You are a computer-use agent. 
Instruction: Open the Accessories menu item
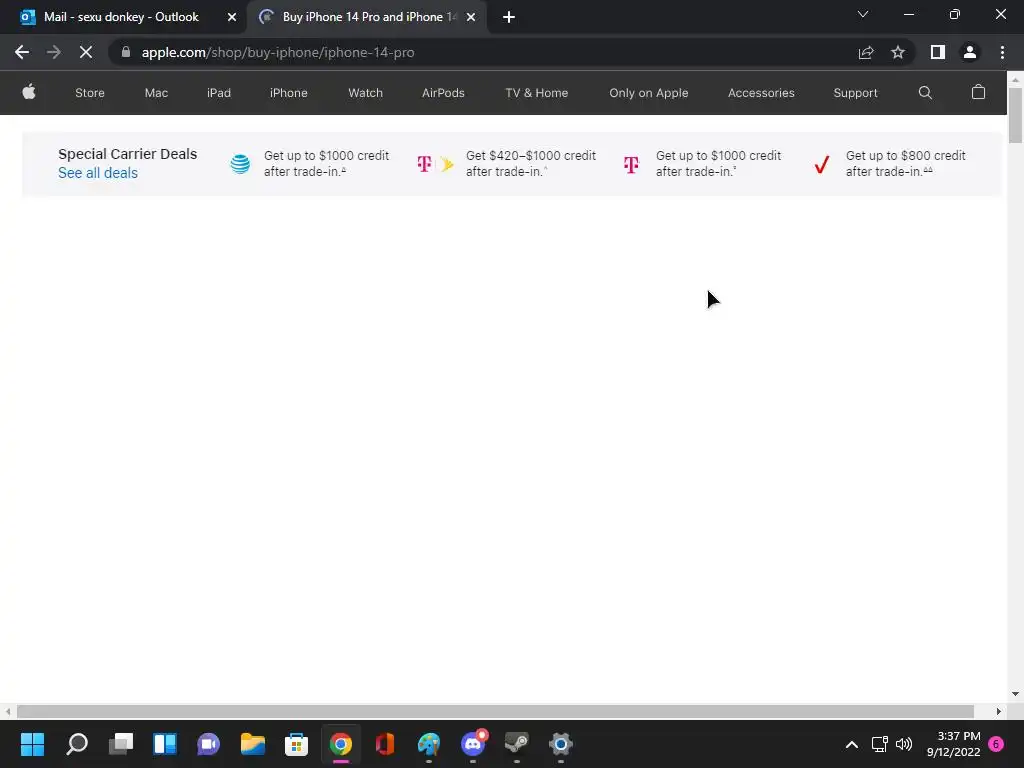click(761, 93)
